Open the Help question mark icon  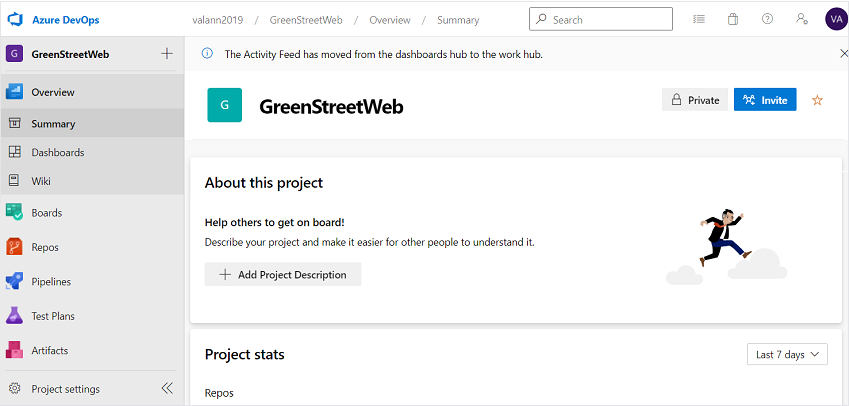767,19
